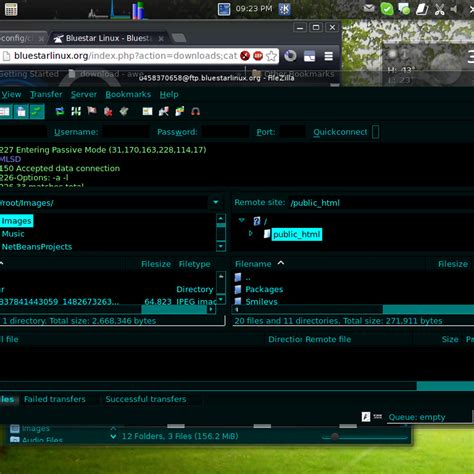Viewport: 474px width, 474px height.
Task: Click the local tree scrollbar down arrow
Action: (x=221, y=246)
